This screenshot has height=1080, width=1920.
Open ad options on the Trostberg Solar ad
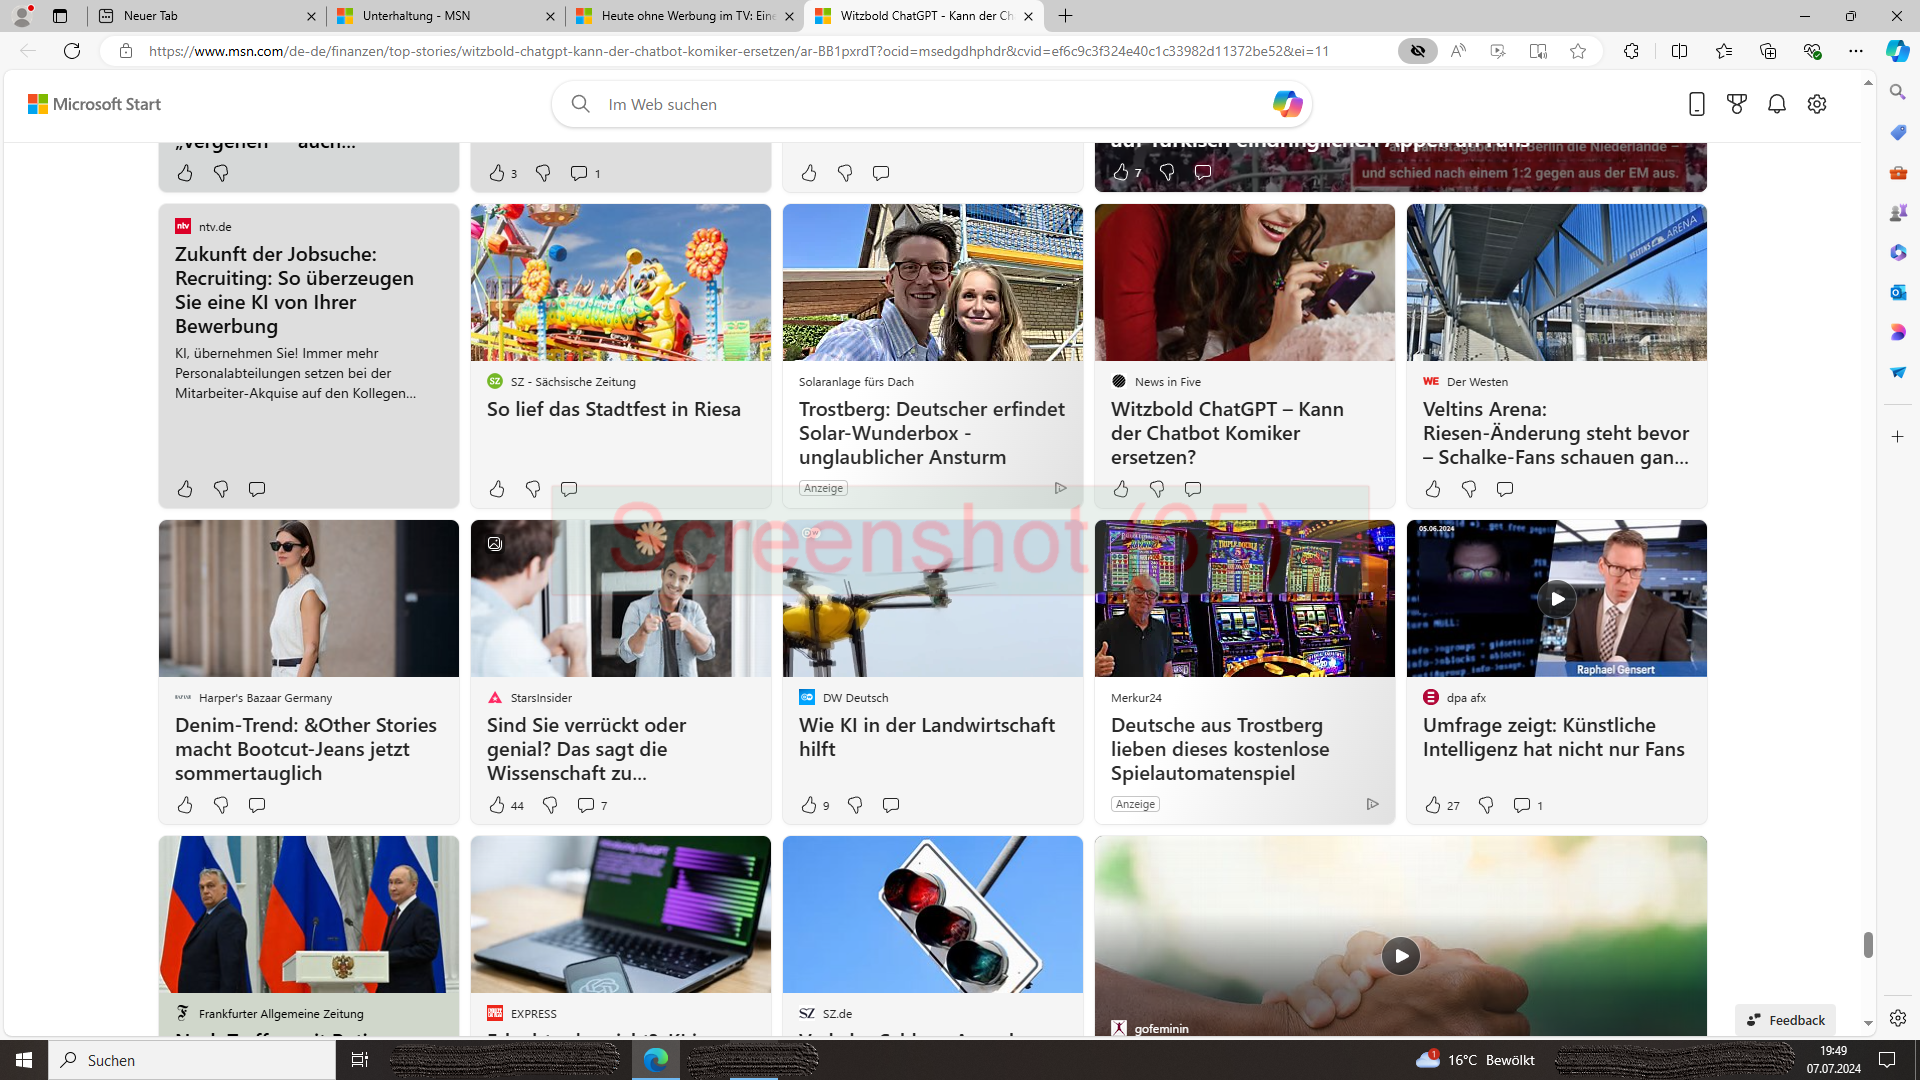pyautogui.click(x=1060, y=488)
